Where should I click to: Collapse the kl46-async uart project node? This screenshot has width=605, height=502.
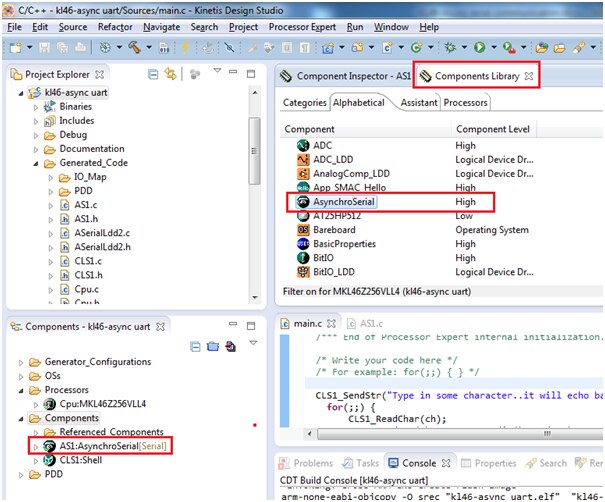[21, 93]
